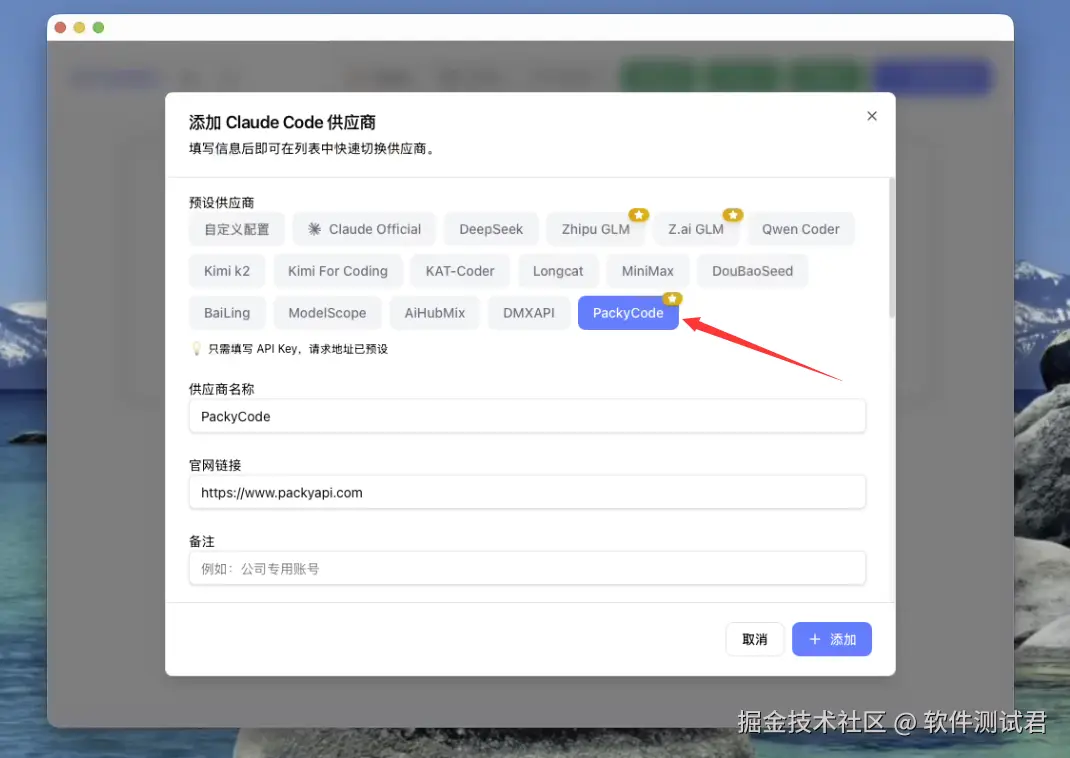Image resolution: width=1070 pixels, height=758 pixels.
Task: Choose the Longcat preset
Action: point(558,271)
